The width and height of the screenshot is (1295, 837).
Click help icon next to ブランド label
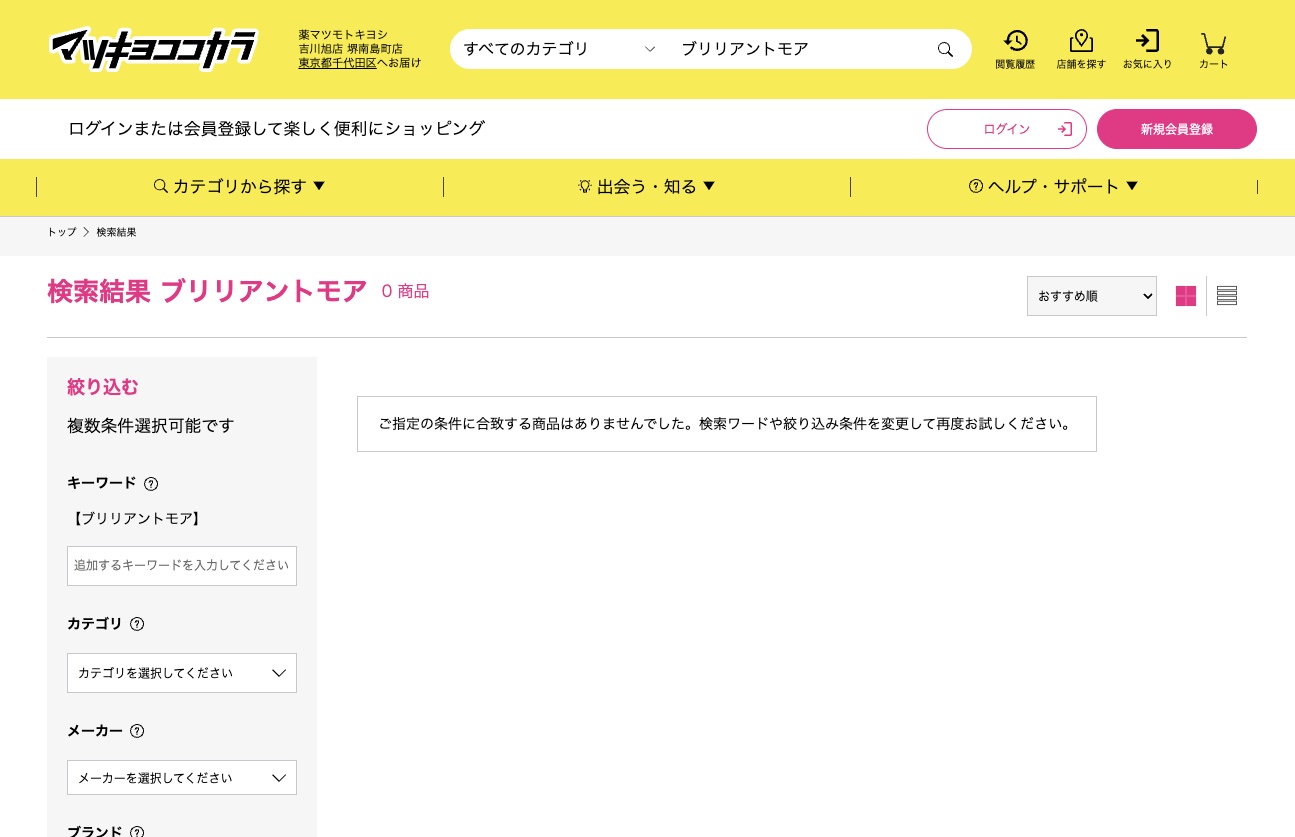pyautogui.click(x=137, y=831)
